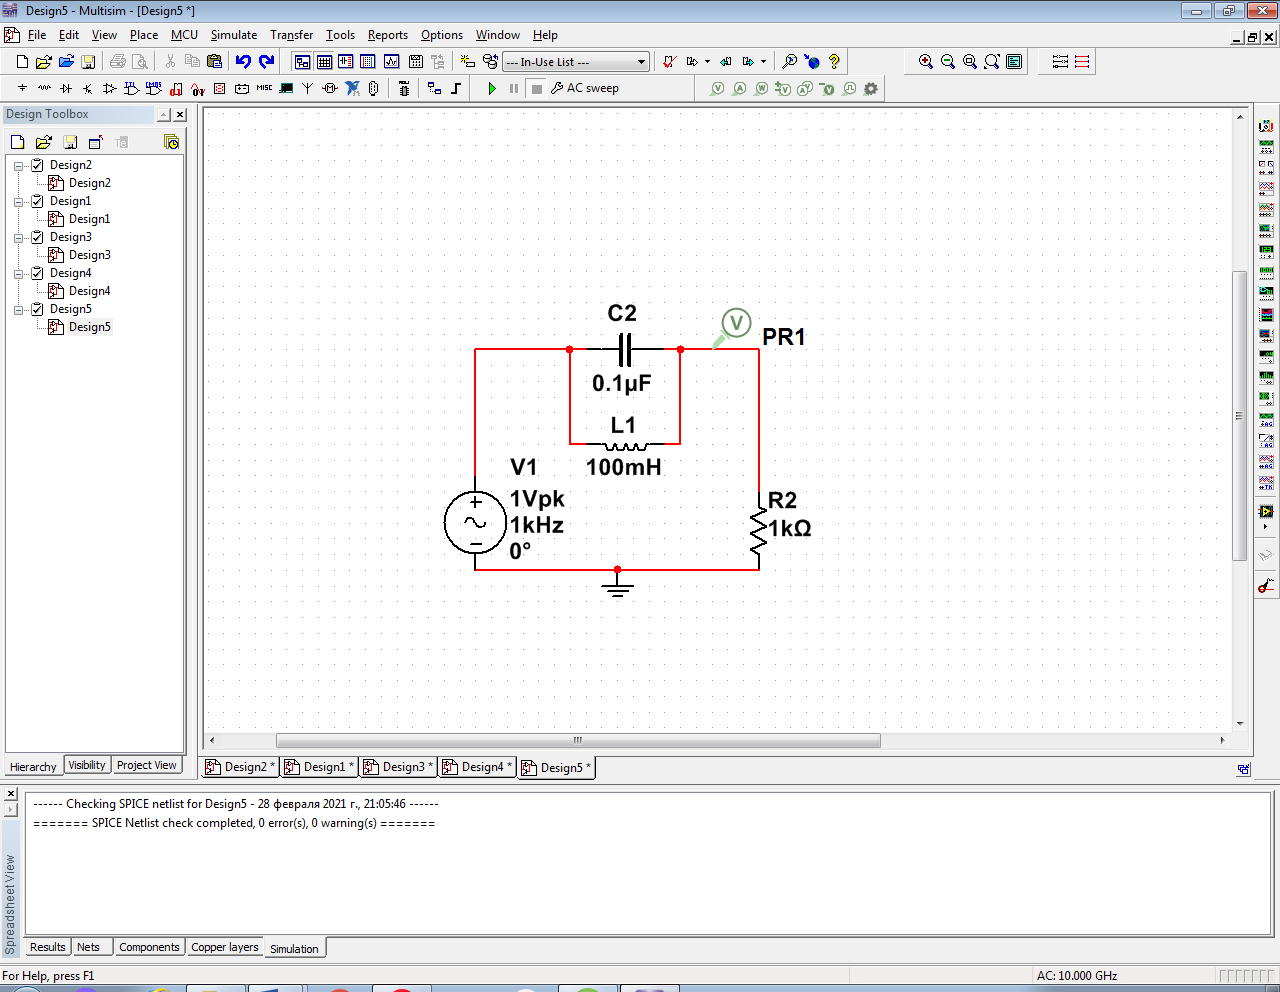Collapse the Design3 tree node
The height and width of the screenshot is (992, 1280).
point(18,238)
